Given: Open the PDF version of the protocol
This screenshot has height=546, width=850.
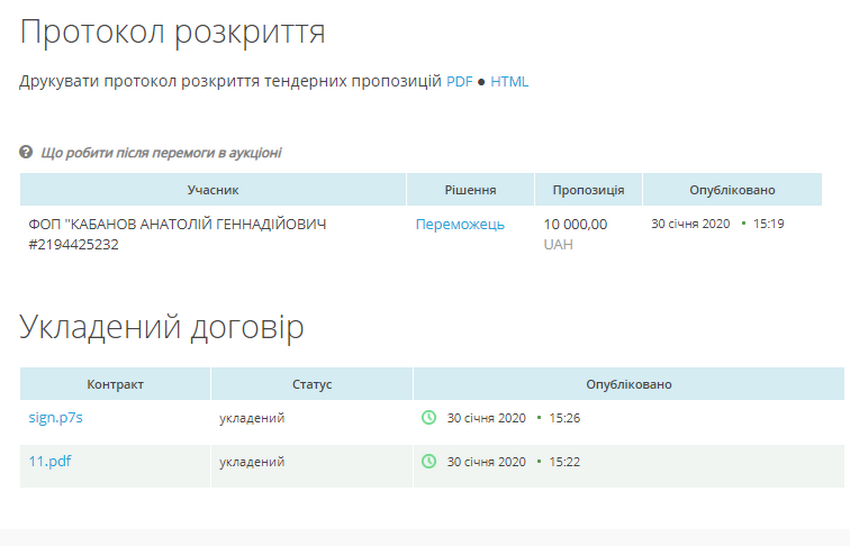Looking at the screenshot, I should pyautogui.click(x=459, y=82).
